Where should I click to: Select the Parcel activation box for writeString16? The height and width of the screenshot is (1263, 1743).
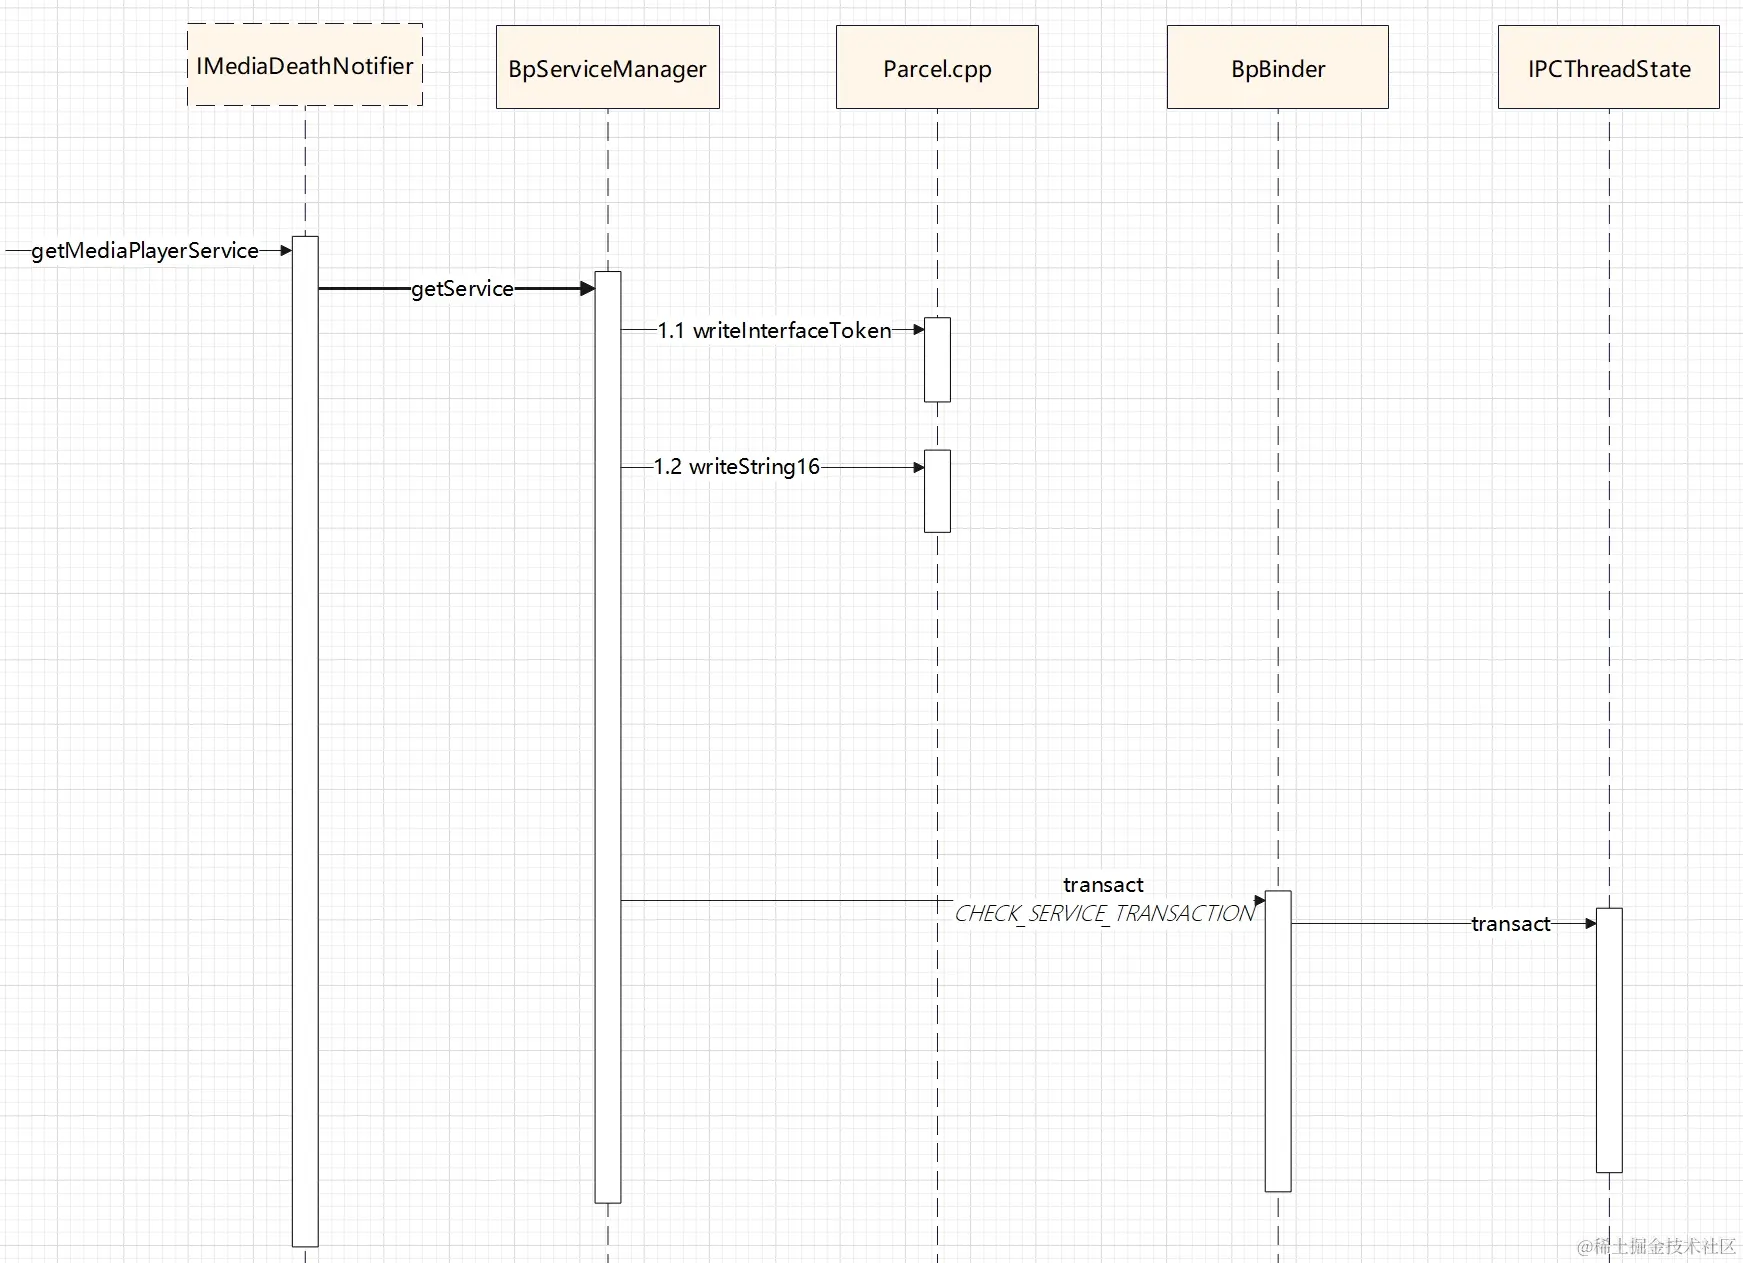937,491
